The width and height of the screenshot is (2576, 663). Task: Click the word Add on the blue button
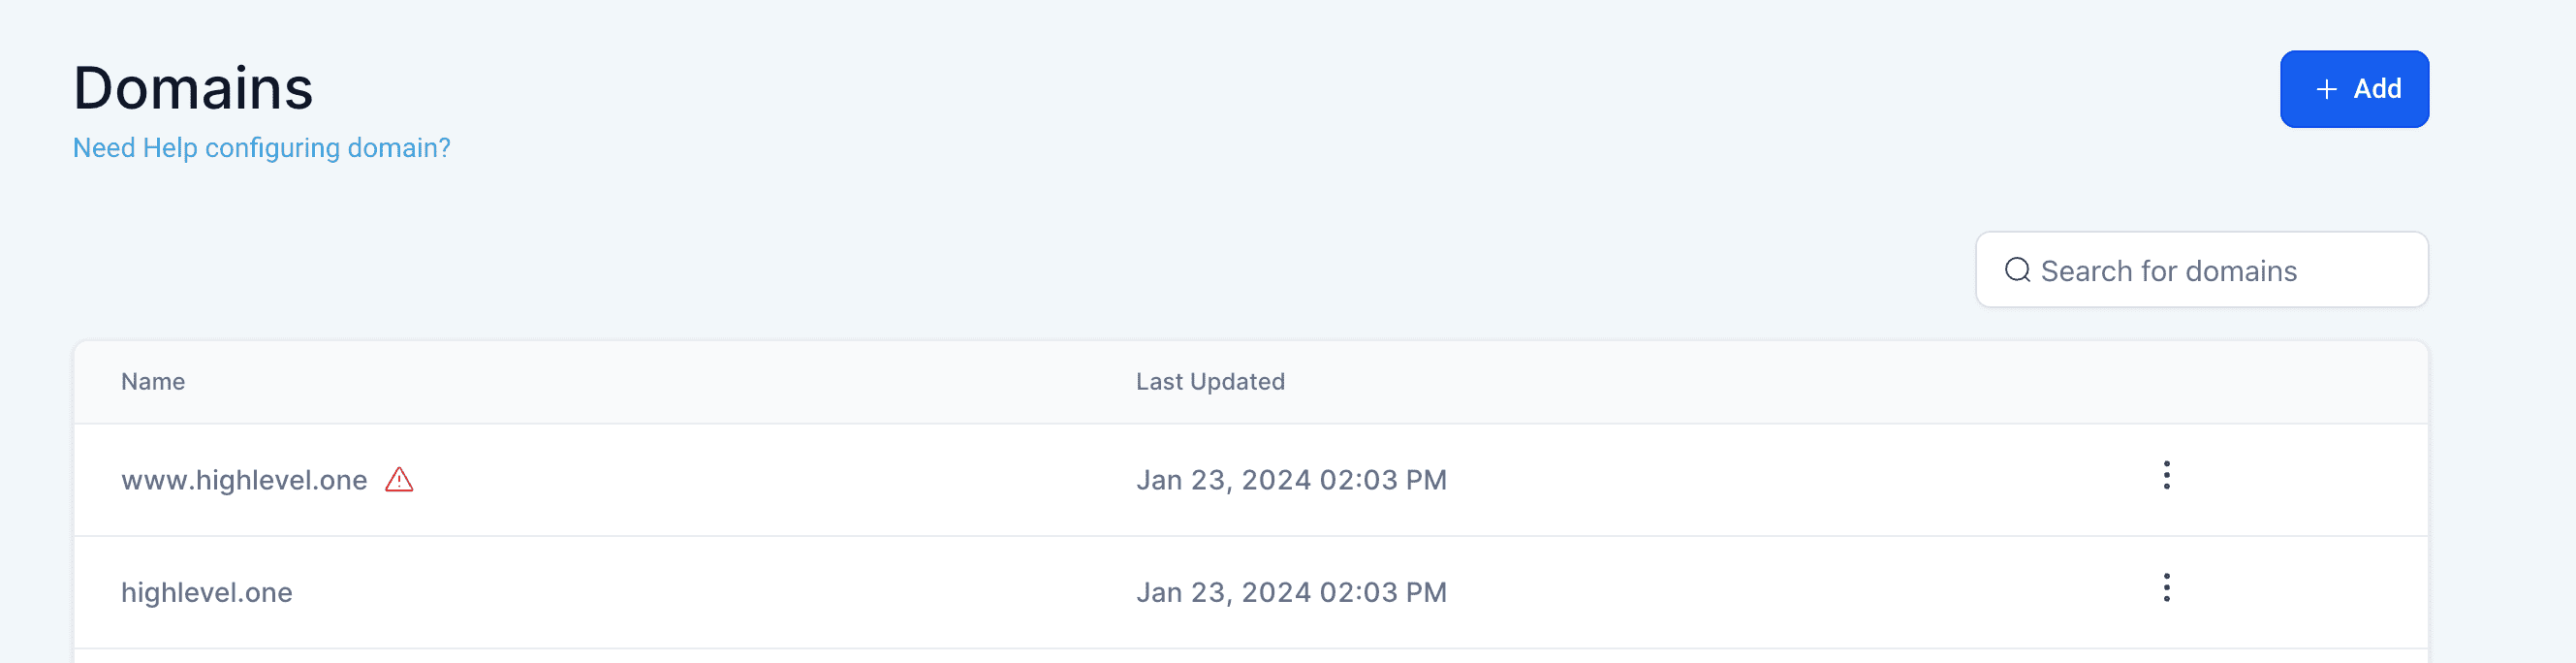[x=2377, y=89]
